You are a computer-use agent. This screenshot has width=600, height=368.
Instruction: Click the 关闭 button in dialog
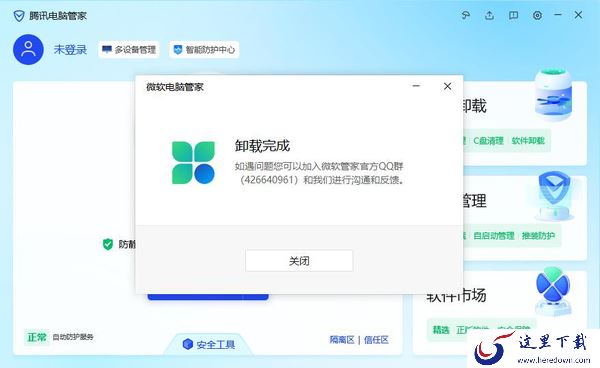299,261
